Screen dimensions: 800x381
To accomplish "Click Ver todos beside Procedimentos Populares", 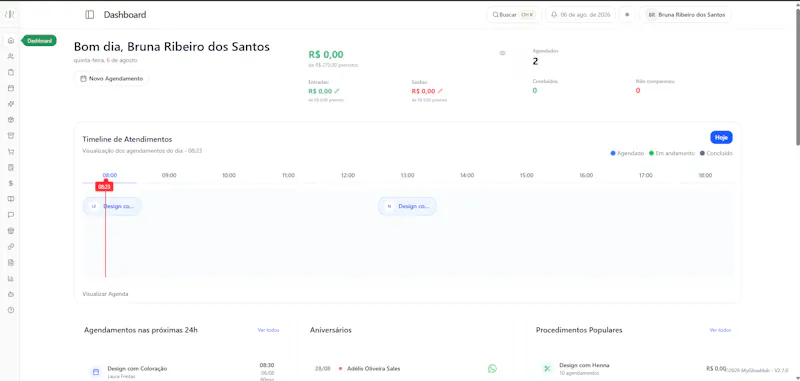I will pos(720,330).
